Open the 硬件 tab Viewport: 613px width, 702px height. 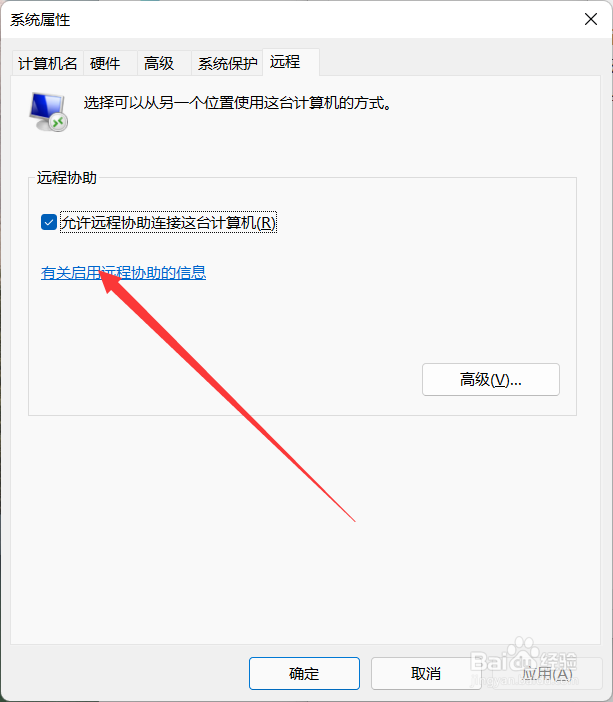pos(110,64)
